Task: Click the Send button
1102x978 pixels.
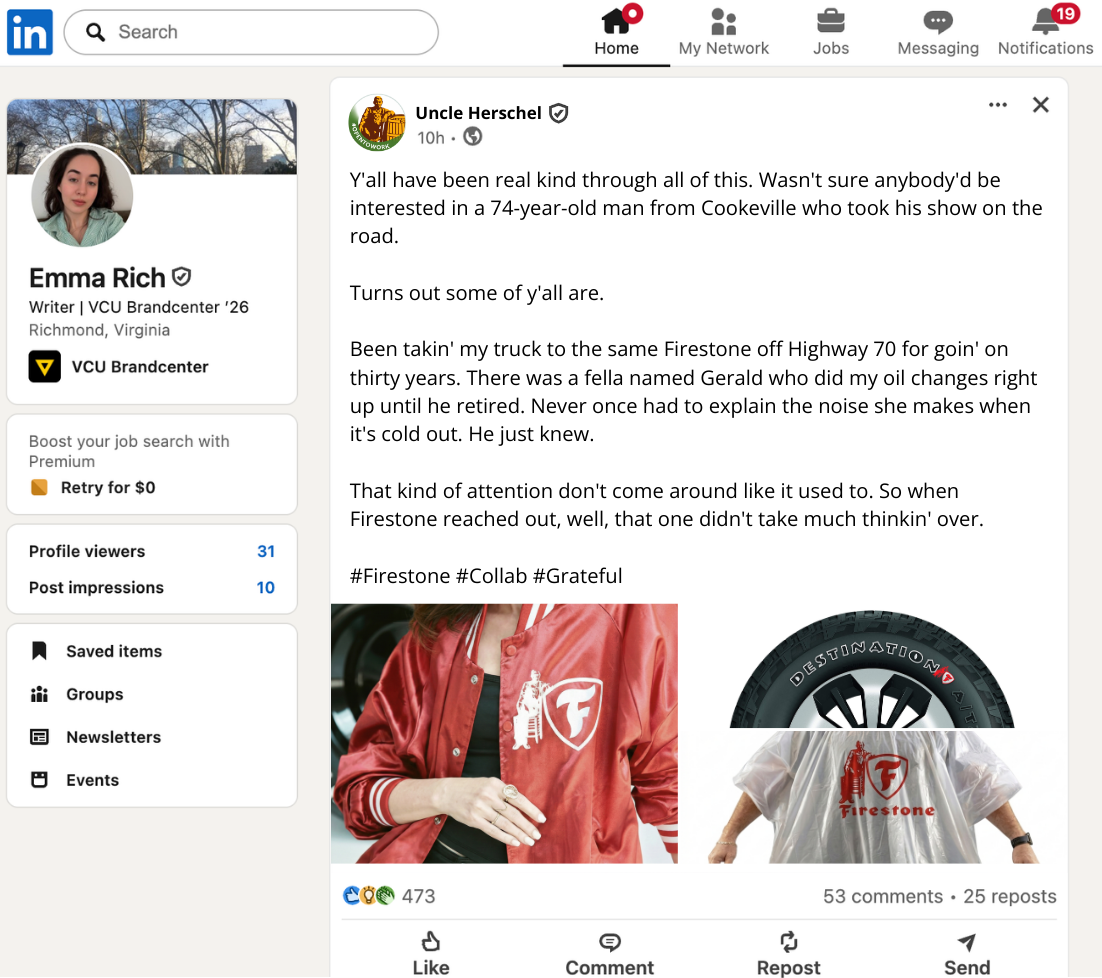Action: 966,953
